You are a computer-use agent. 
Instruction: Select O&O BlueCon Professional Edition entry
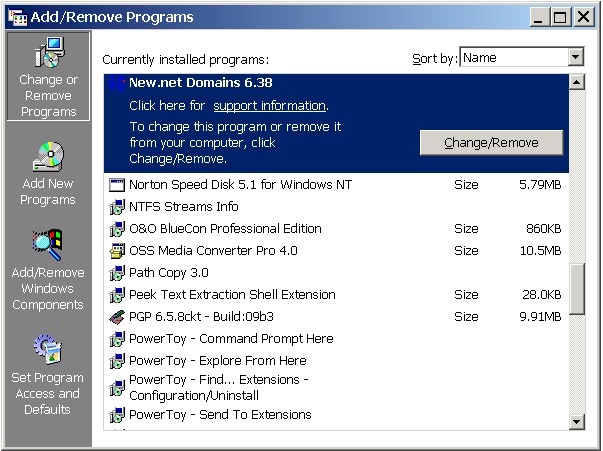click(336, 229)
